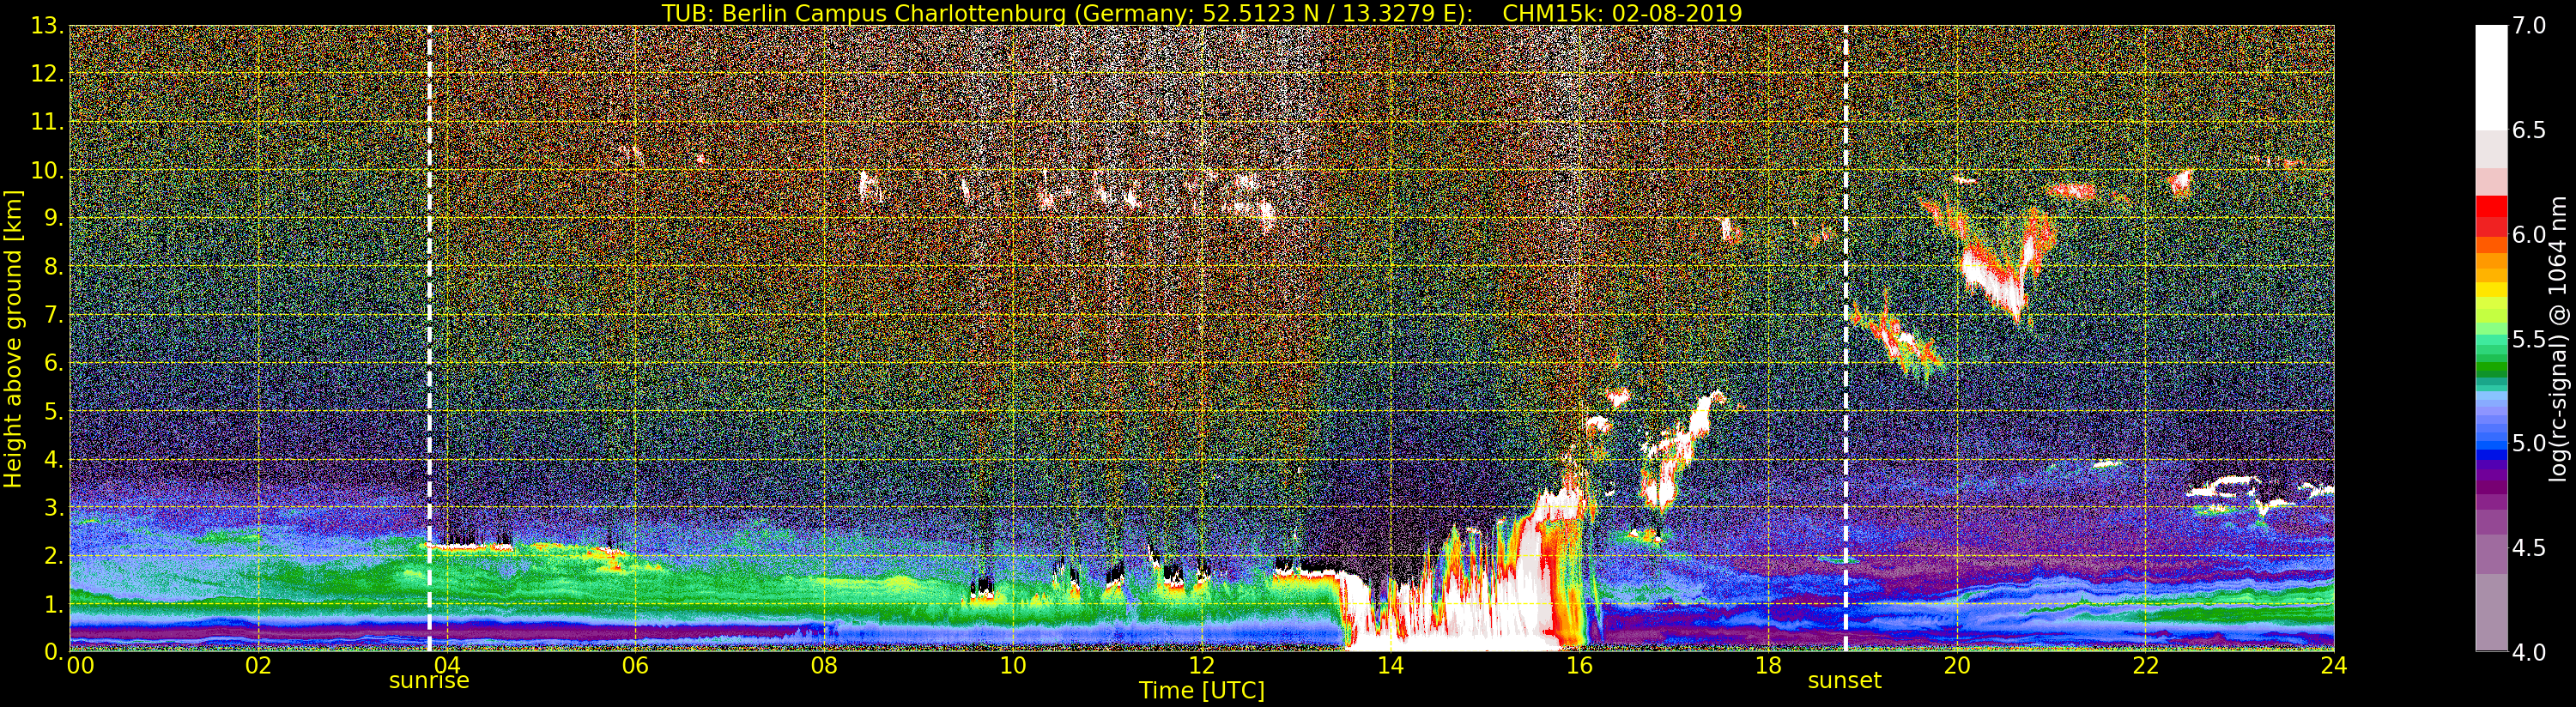Screen dimensions: 2576x707
Task: Click the colorbar tick value 6.0
Action: point(2529,235)
